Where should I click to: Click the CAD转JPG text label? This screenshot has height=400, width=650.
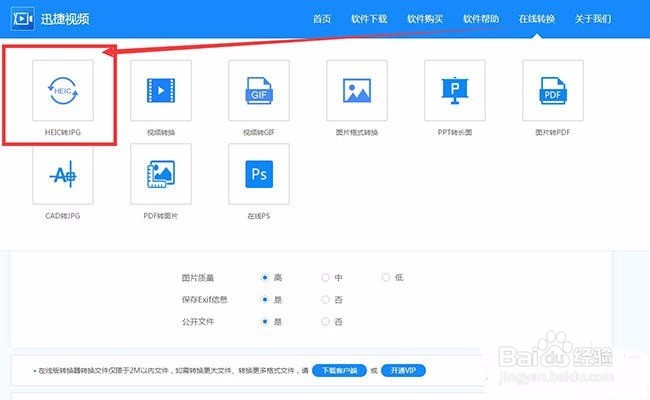click(x=63, y=216)
